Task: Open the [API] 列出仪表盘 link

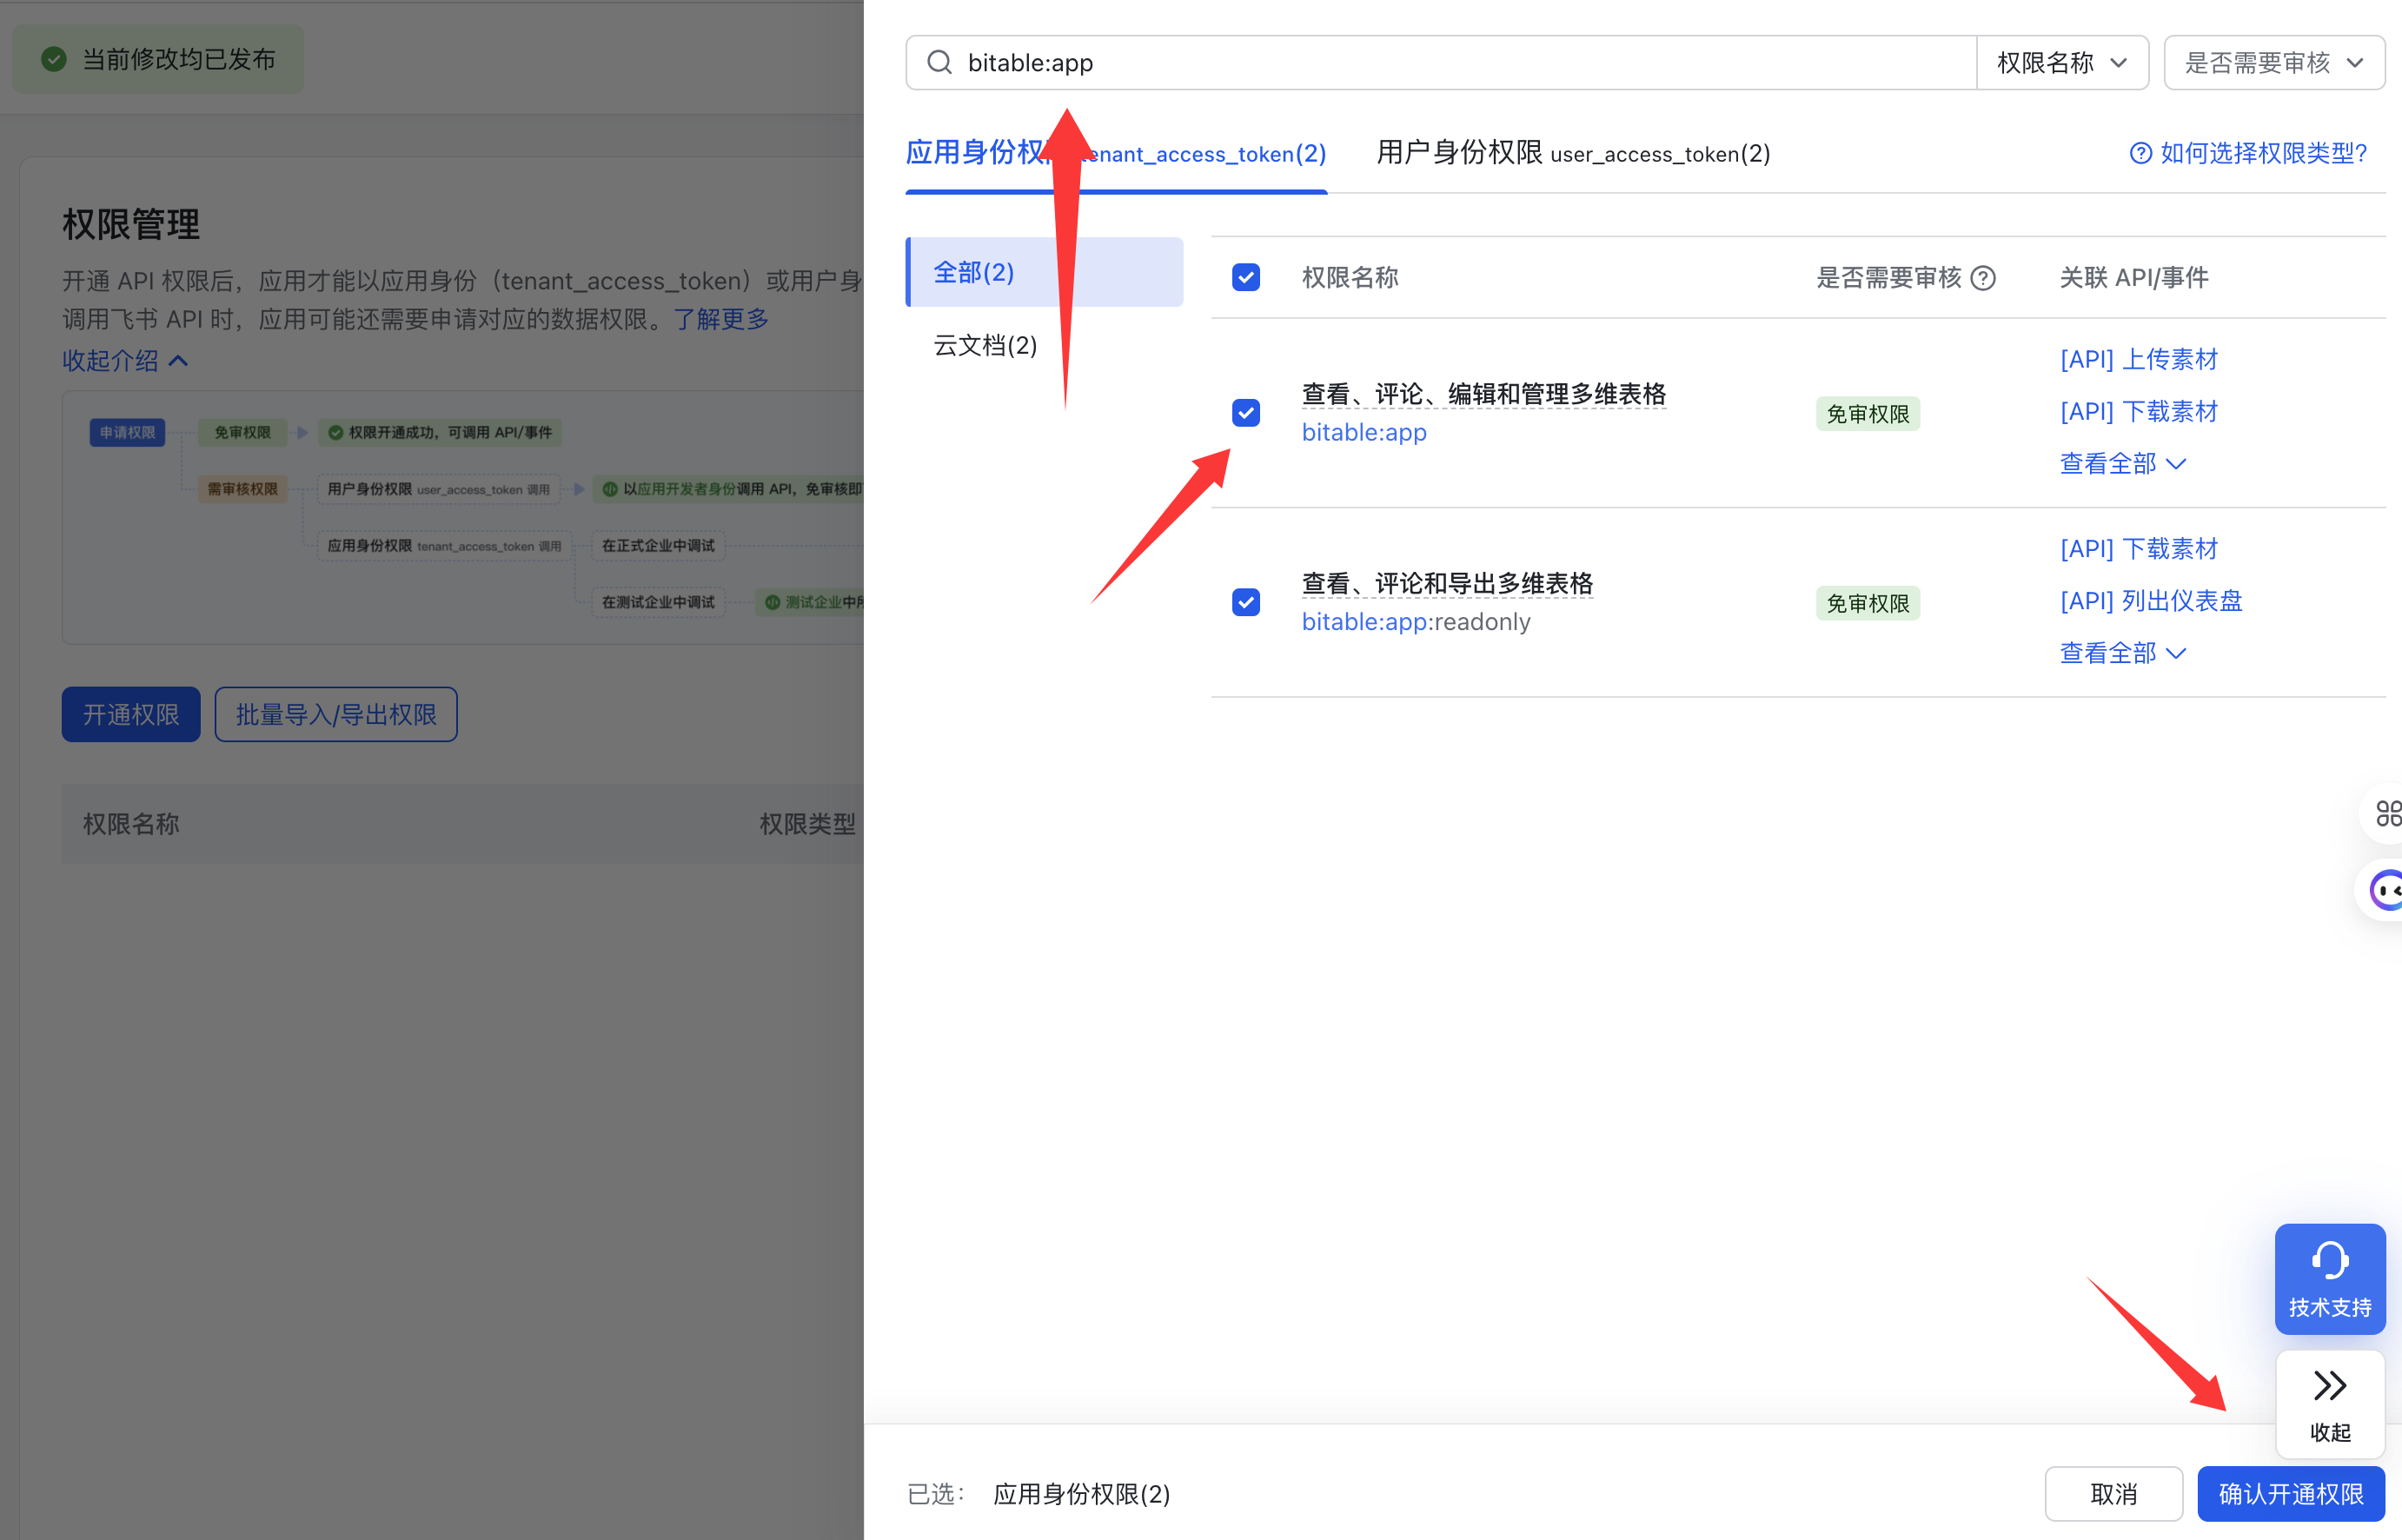Action: pyautogui.click(x=2150, y=601)
